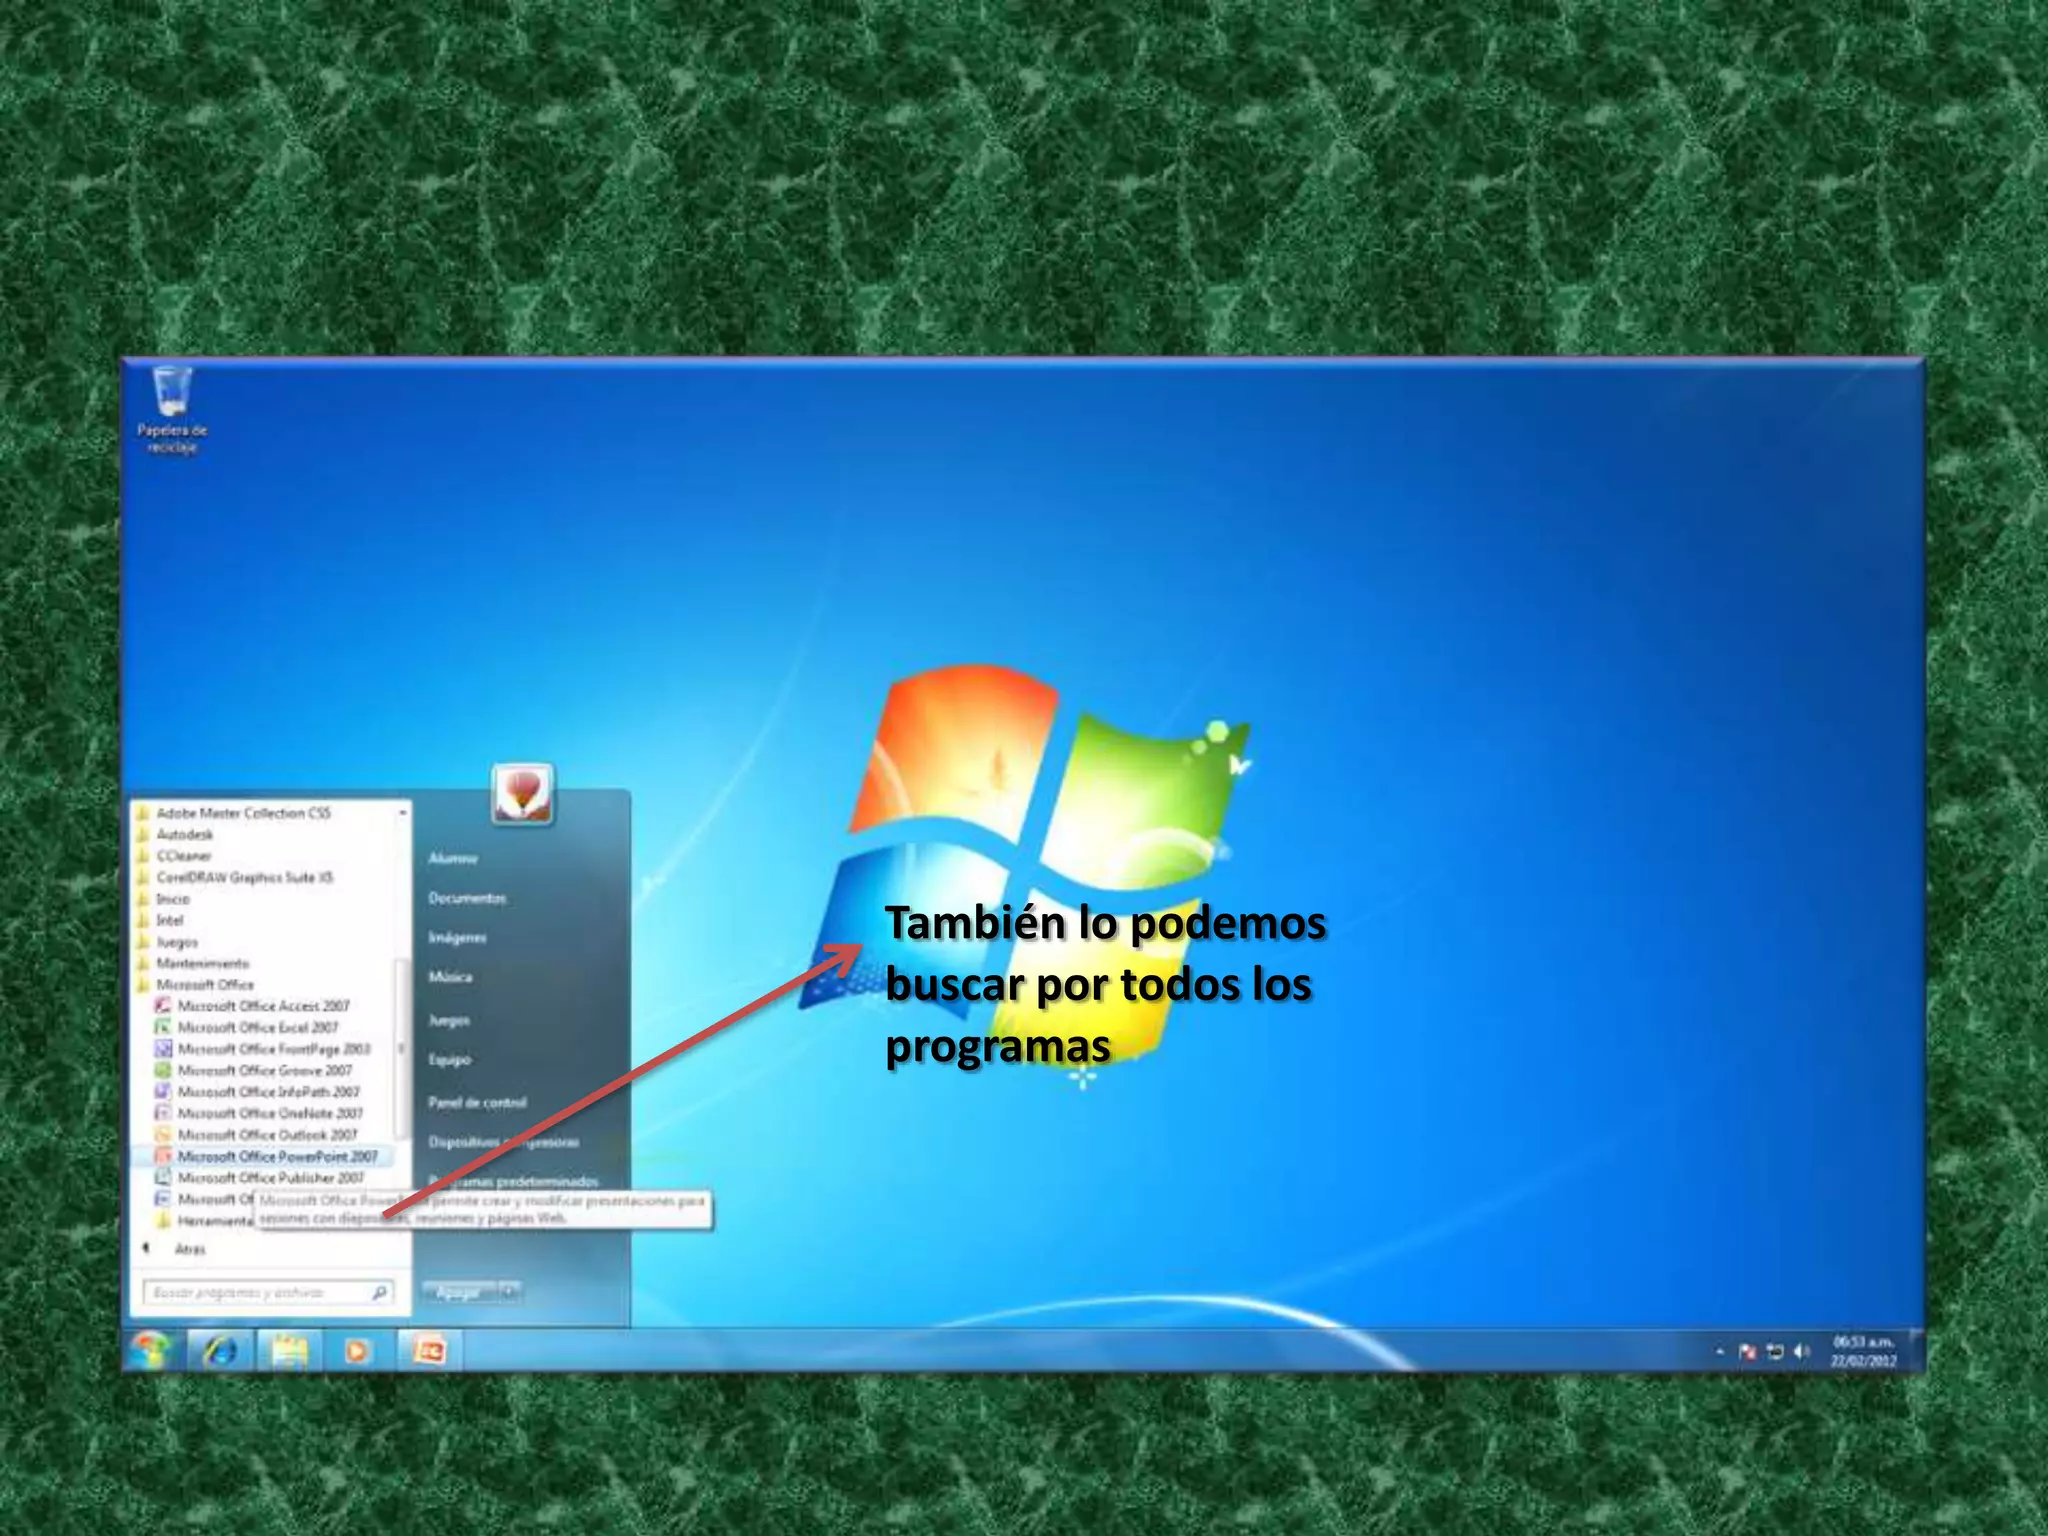Screen dimensions: 2048x1536
Task: Click the volume speaker tray icon
Action: tap(1801, 1352)
